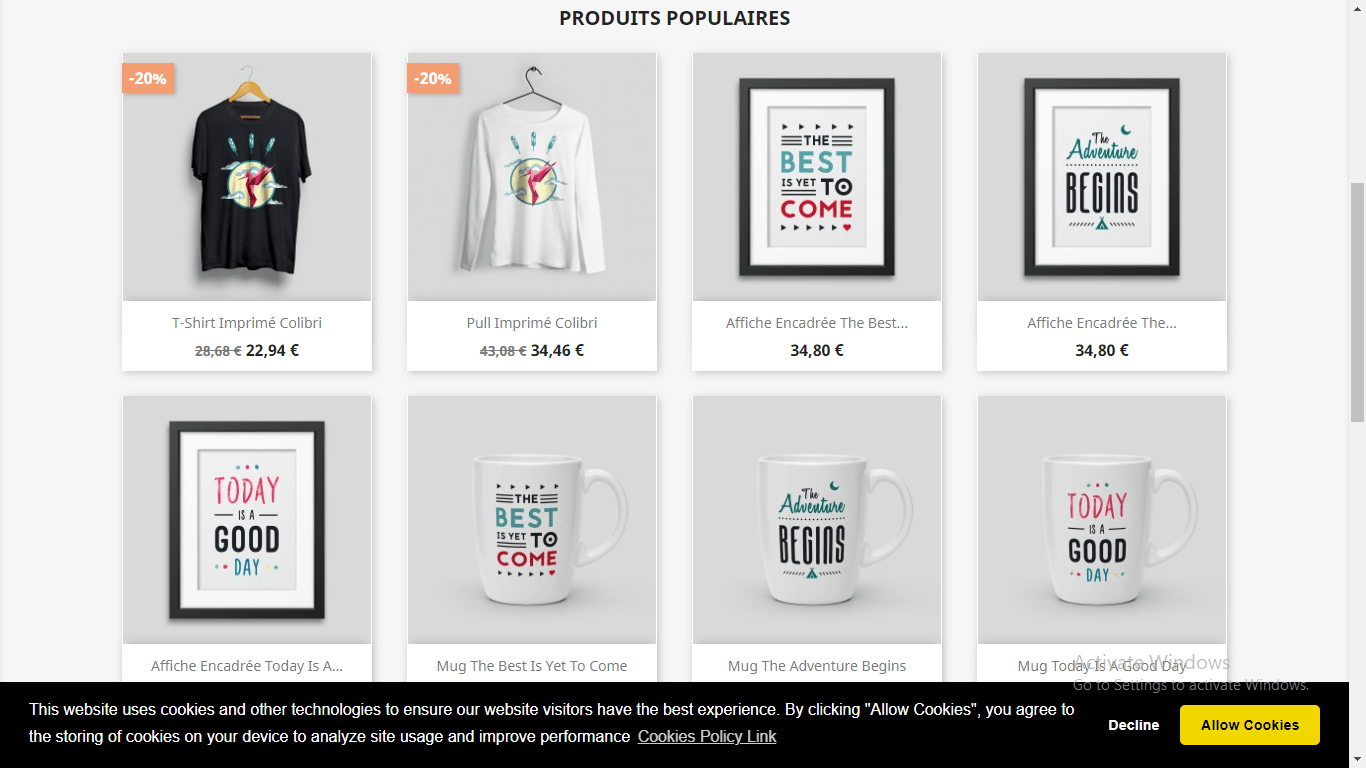Open T-Shirt Imprimé Colibri title link
1366x768 pixels.
pyautogui.click(x=247, y=323)
